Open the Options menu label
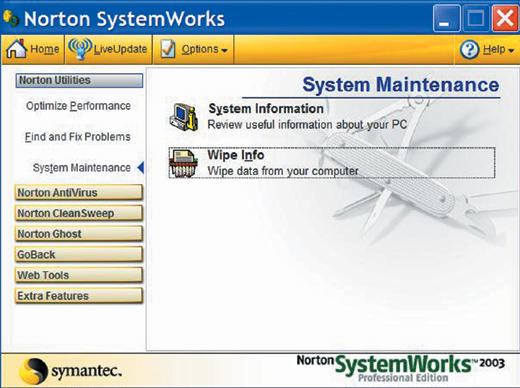The height and width of the screenshot is (388, 520). click(x=200, y=49)
